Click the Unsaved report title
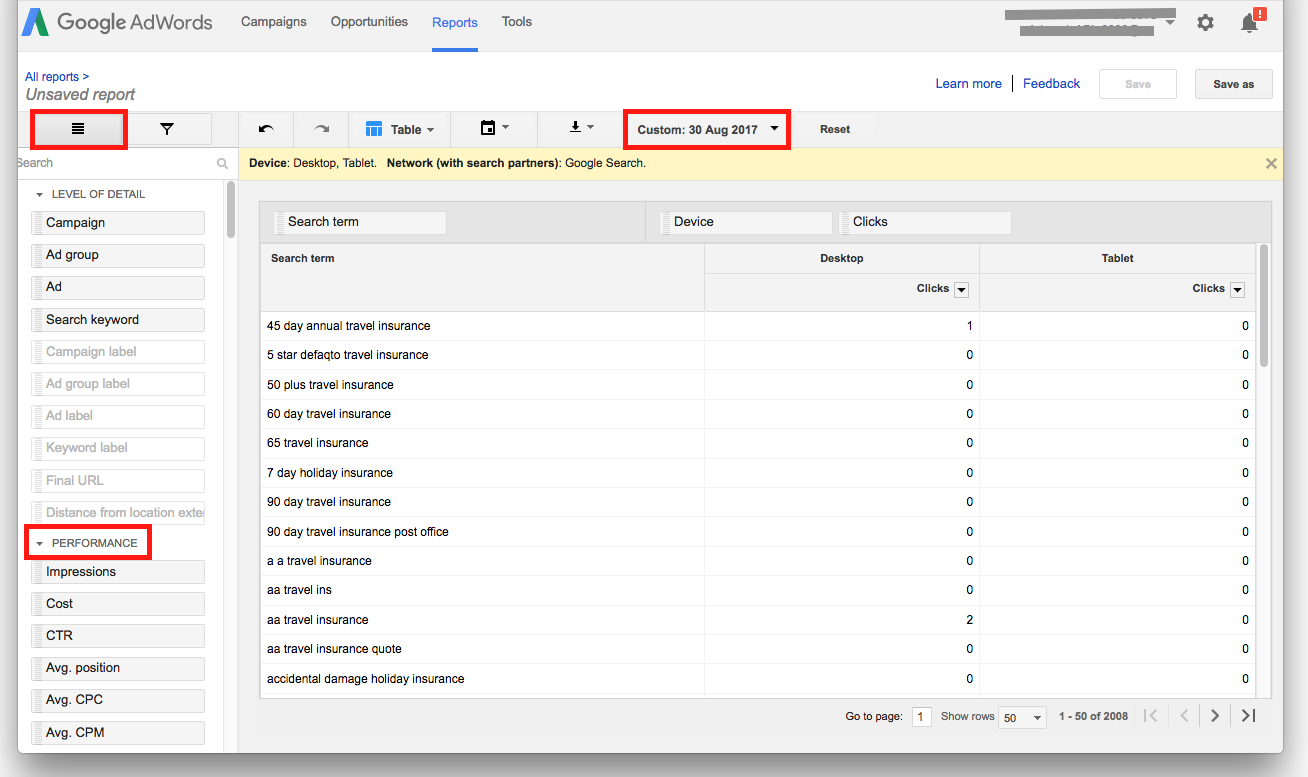Image resolution: width=1308 pixels, height=777 pixels. pyautogui.click(x=80, y=95)
